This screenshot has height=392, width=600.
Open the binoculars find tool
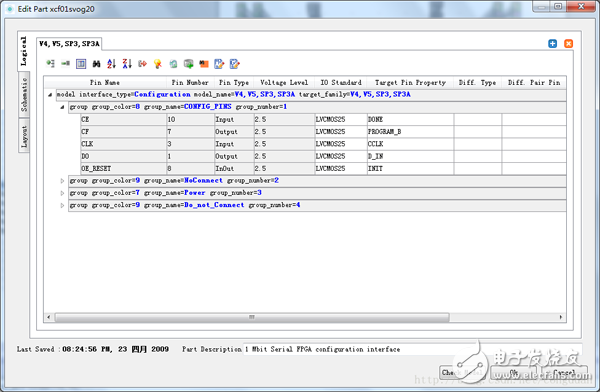(96, 64)
